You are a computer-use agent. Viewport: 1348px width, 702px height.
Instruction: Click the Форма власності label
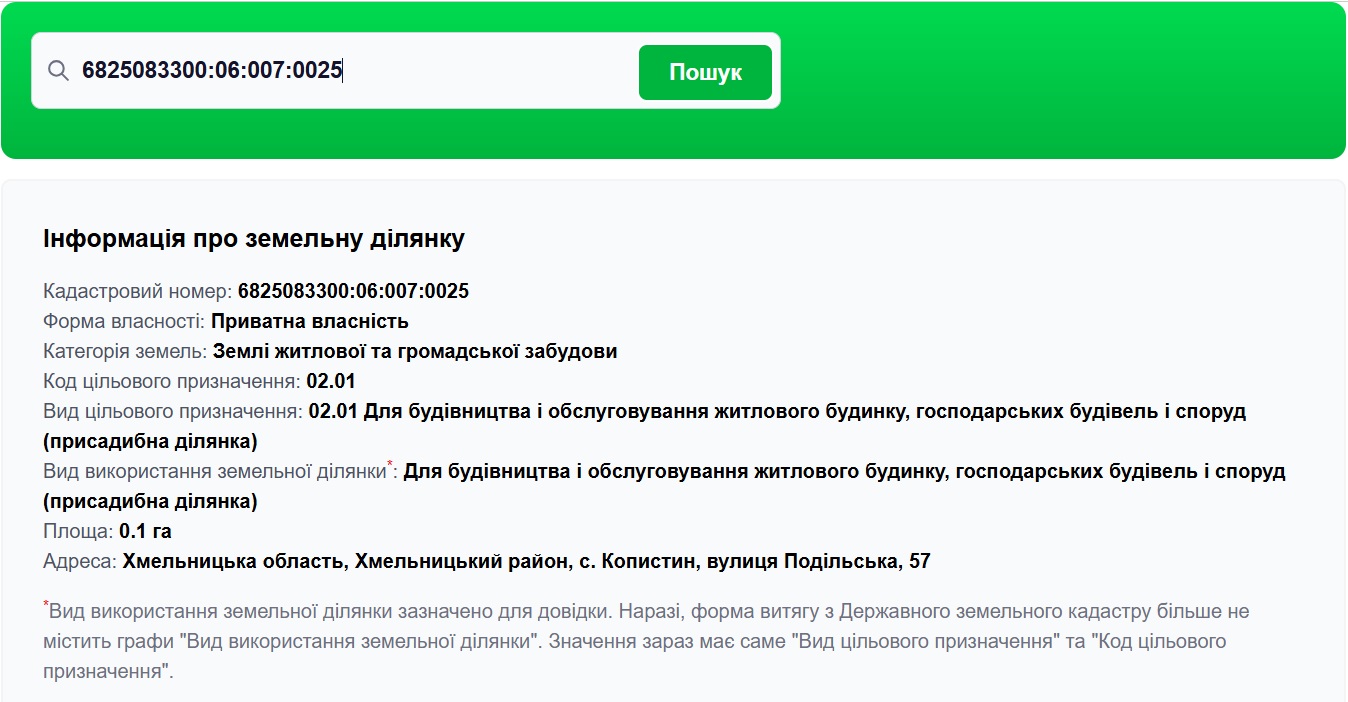[124, 322]
